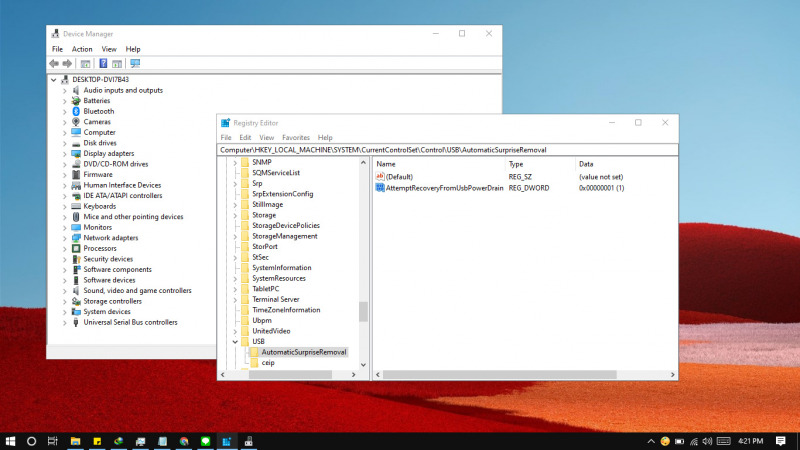The height and width of the screenshot is (450, 800).
Task: Click the scan hardware monitor icon in toolbar
Action: [135, 63]
